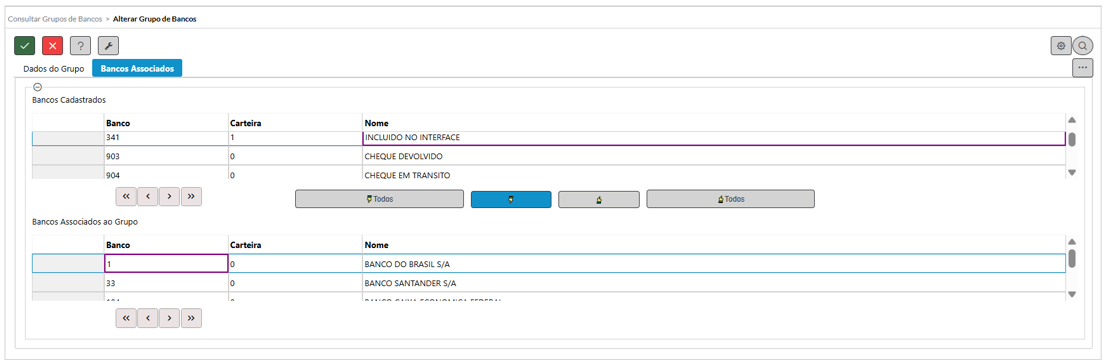Move the selected bank down with the blue arrow button

pyautogui.click(x=511, y=199)
